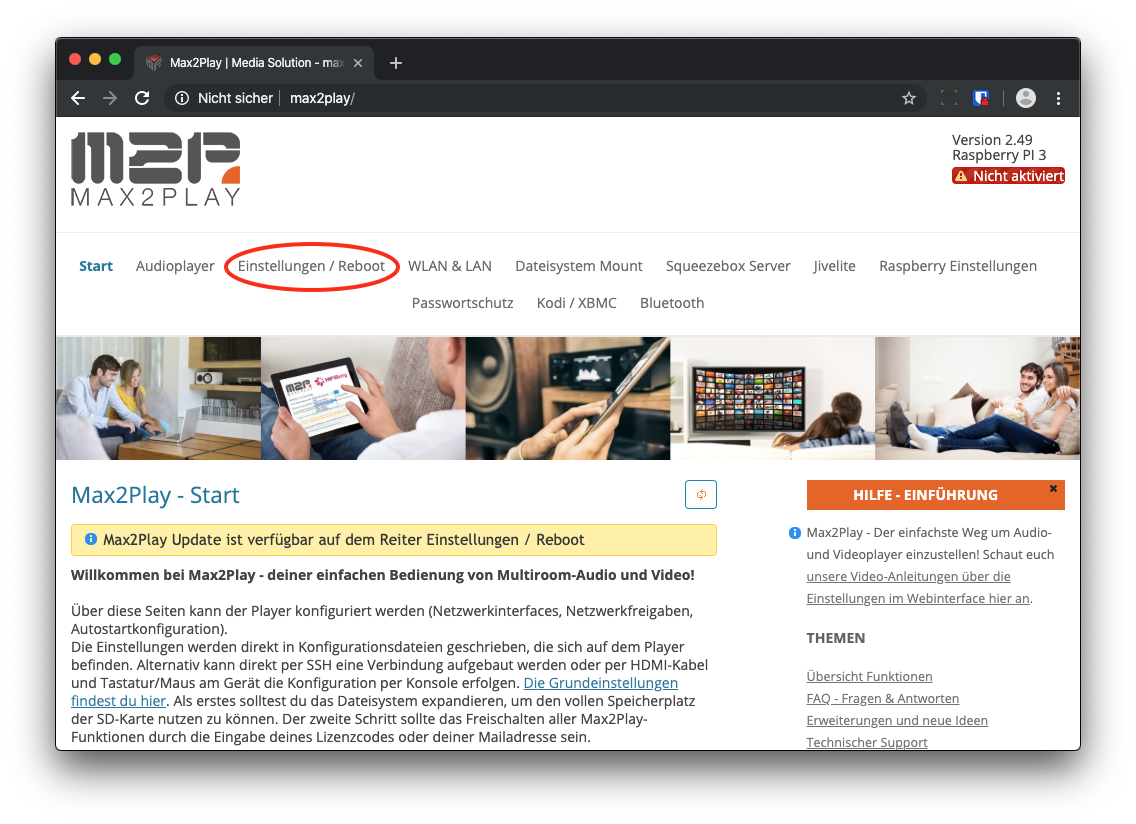Open Chrome three-dot menu
Screen dimensions: 1136x824
point(1058,98)
